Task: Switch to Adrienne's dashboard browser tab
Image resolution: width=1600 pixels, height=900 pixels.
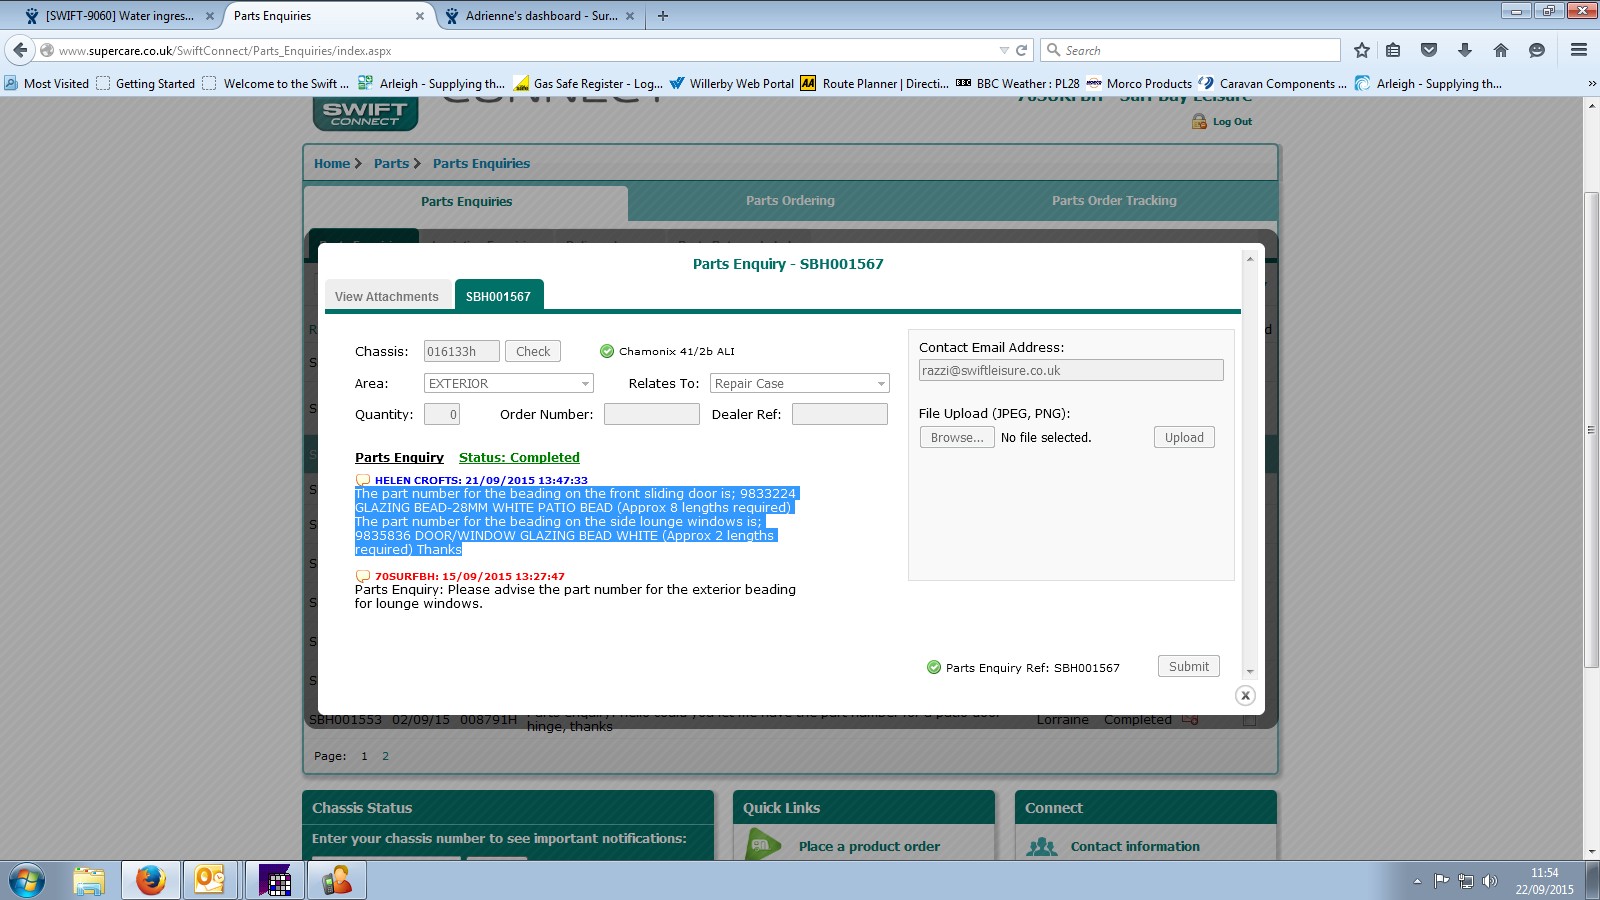Action: point(542,16)
